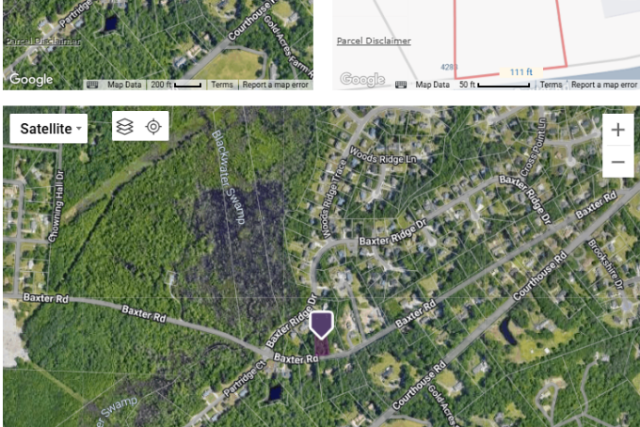Image resolution: width=640 pixels, height=427 pixels.
Task: Click the Google logo on parcel map
Action: coord(362,80)
